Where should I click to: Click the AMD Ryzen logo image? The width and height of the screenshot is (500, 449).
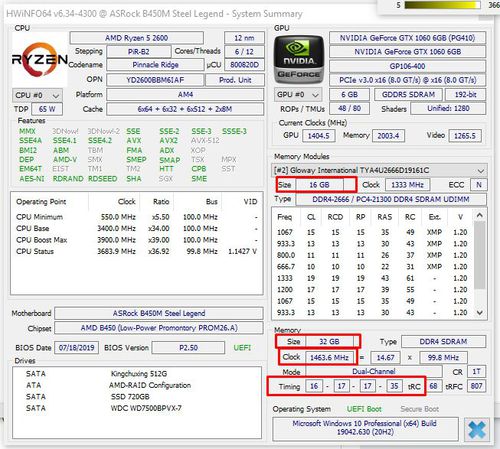pyautogui.click(x=40, y=60)
